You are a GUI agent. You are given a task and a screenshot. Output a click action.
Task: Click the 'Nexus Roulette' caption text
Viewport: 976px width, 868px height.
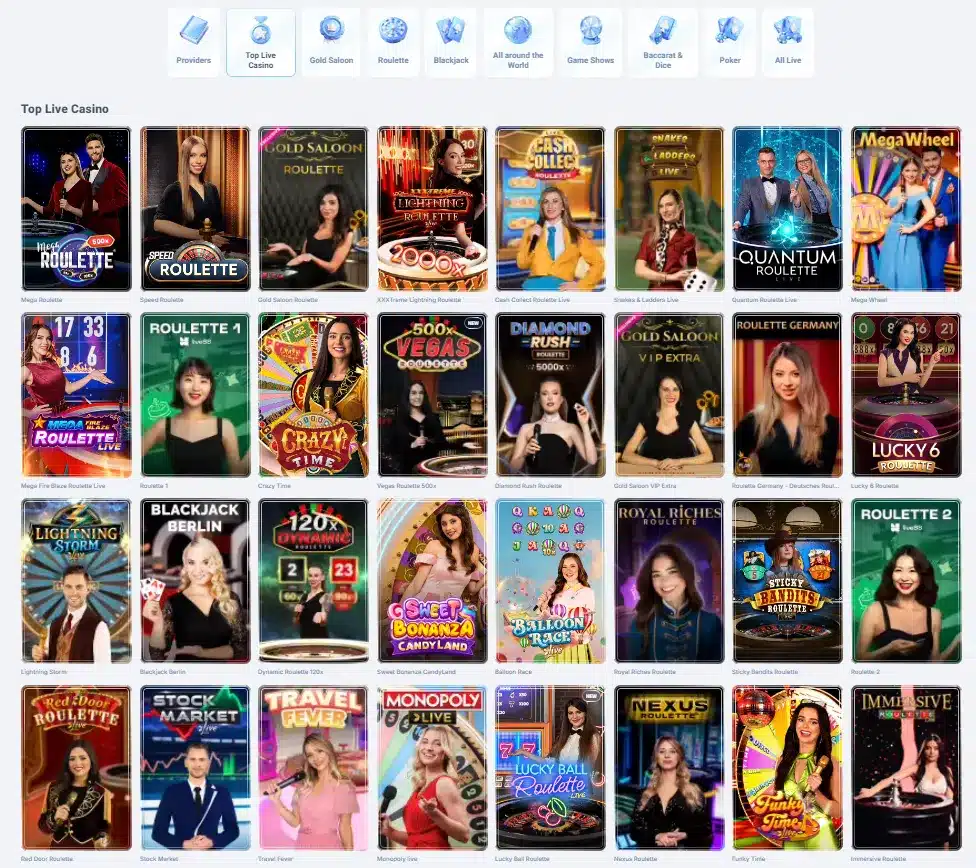[x=636, y=859]
